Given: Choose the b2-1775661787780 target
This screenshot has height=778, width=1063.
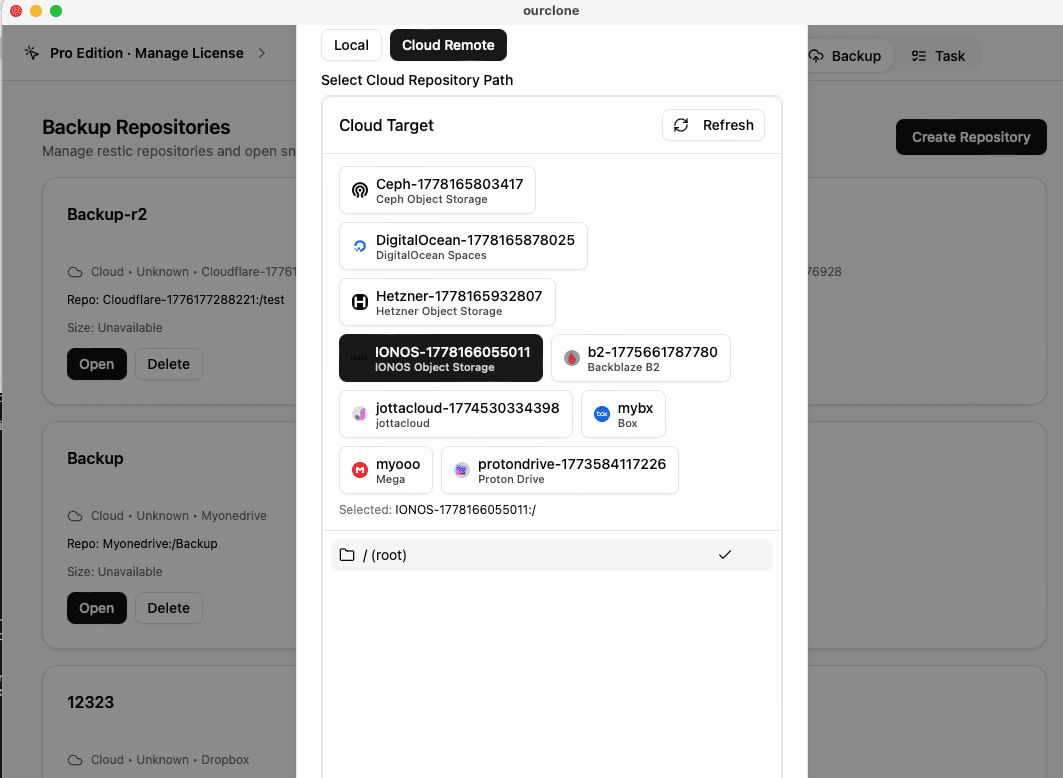Looking at the screenshot, I should [641, 358].
